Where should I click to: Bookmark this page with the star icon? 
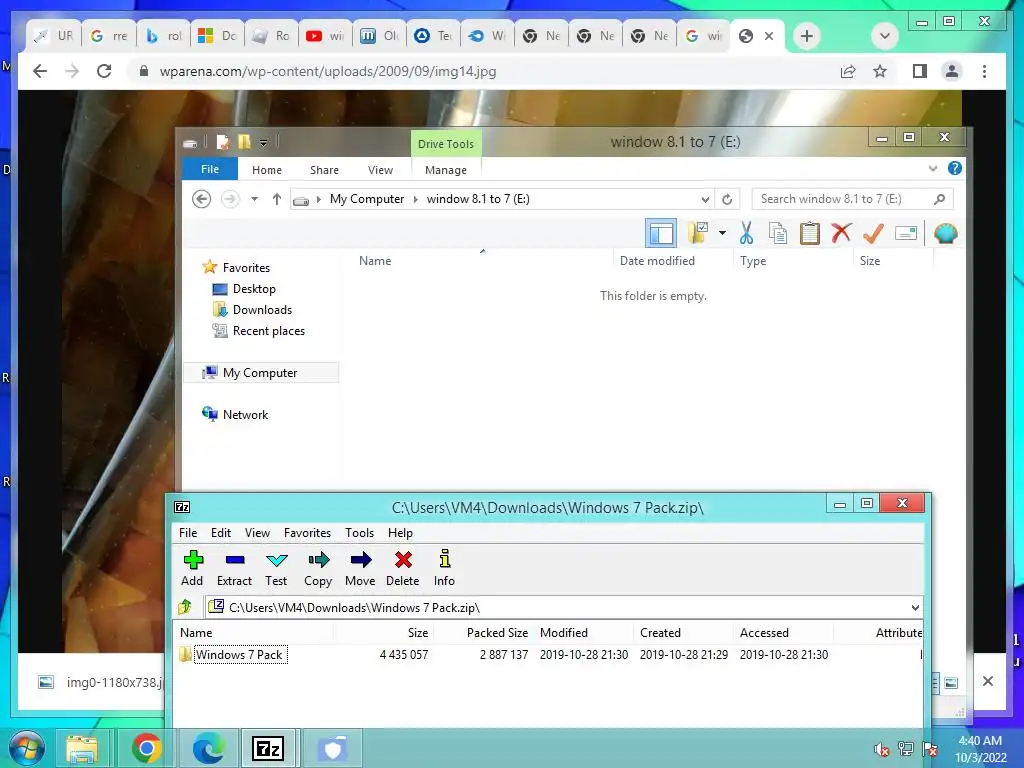coord(880,71)
